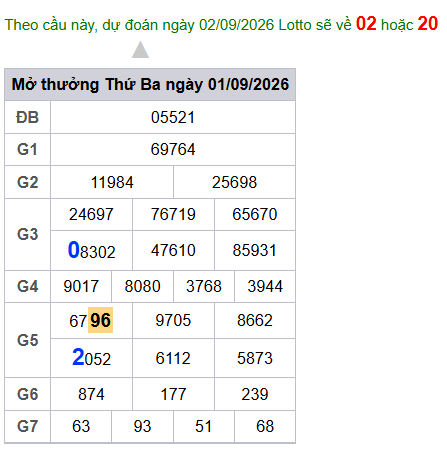The width and height of the screenshot is (447, 450).
Task: Click G5 number 5873
Action: point(255,358)
